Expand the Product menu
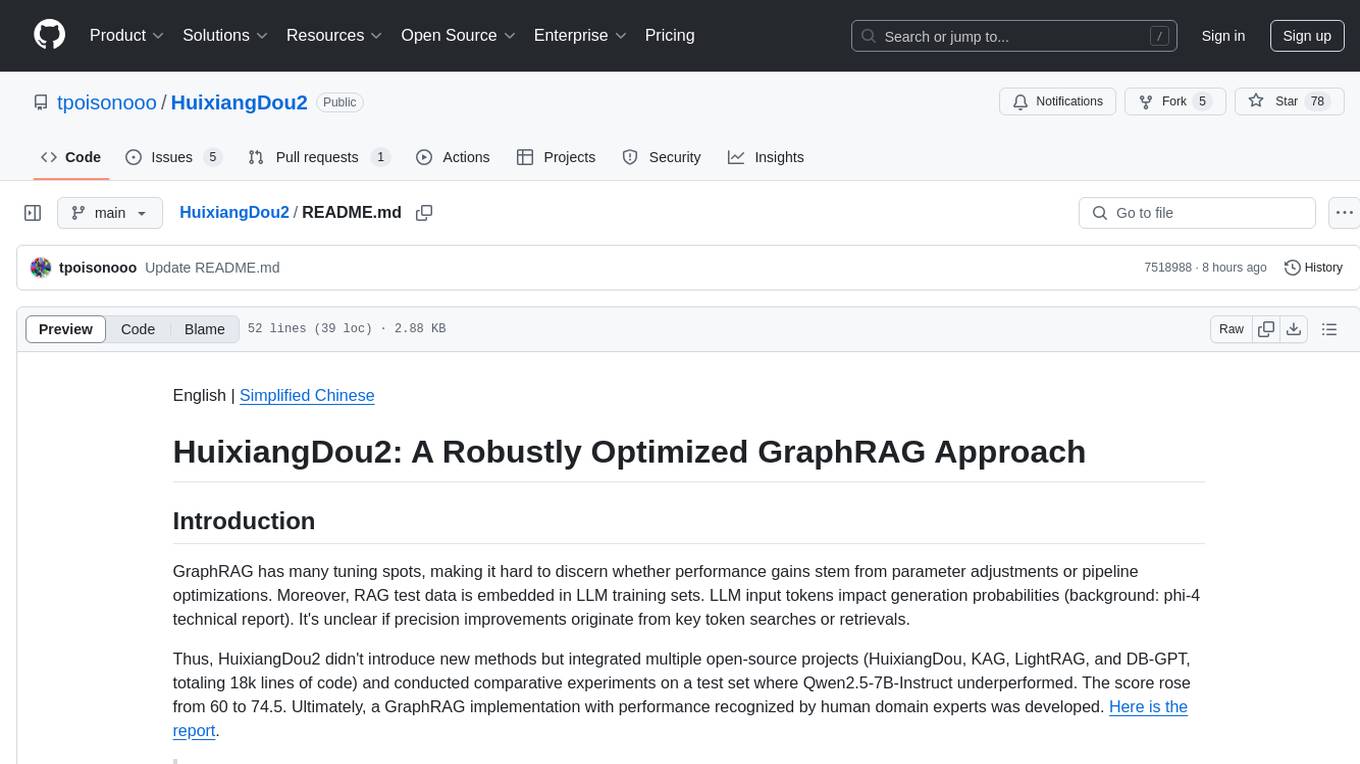Image resolution: width=1360 pixels, height=764 pixels. (127, 35)
